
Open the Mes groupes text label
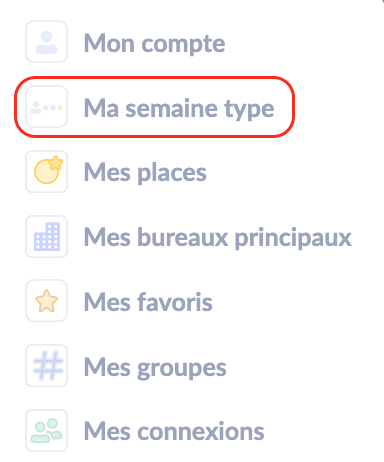[x=155, y=368]
